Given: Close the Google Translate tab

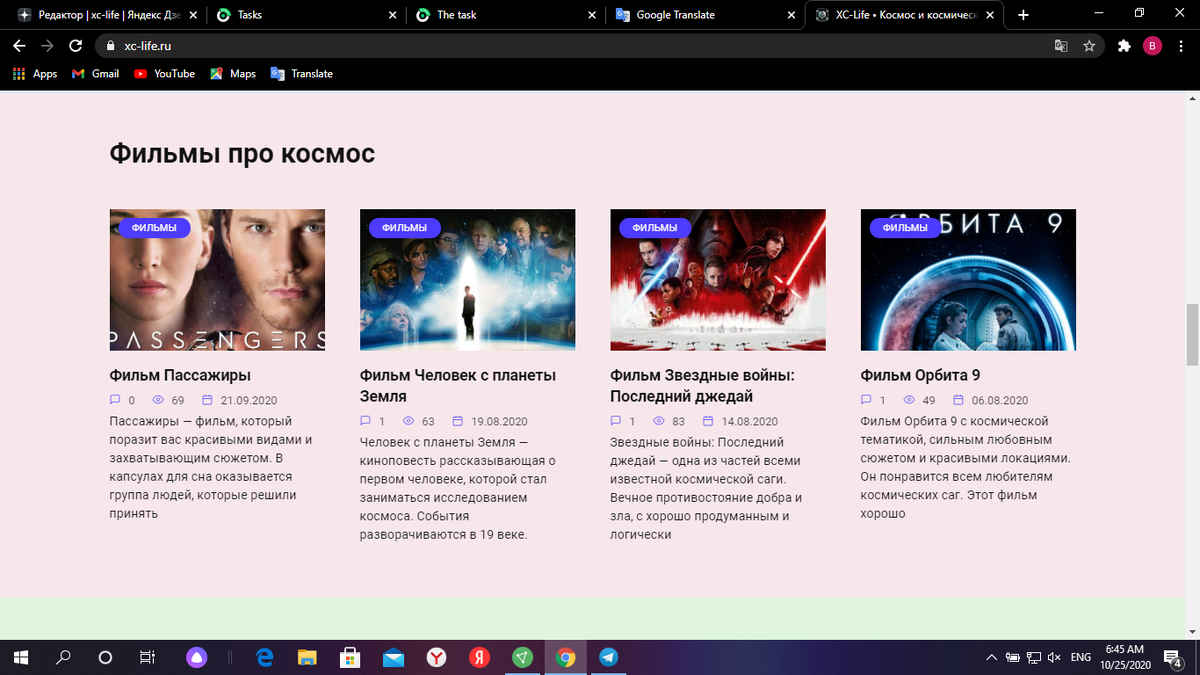Looking at the screenshot, I should click(791, 15).
